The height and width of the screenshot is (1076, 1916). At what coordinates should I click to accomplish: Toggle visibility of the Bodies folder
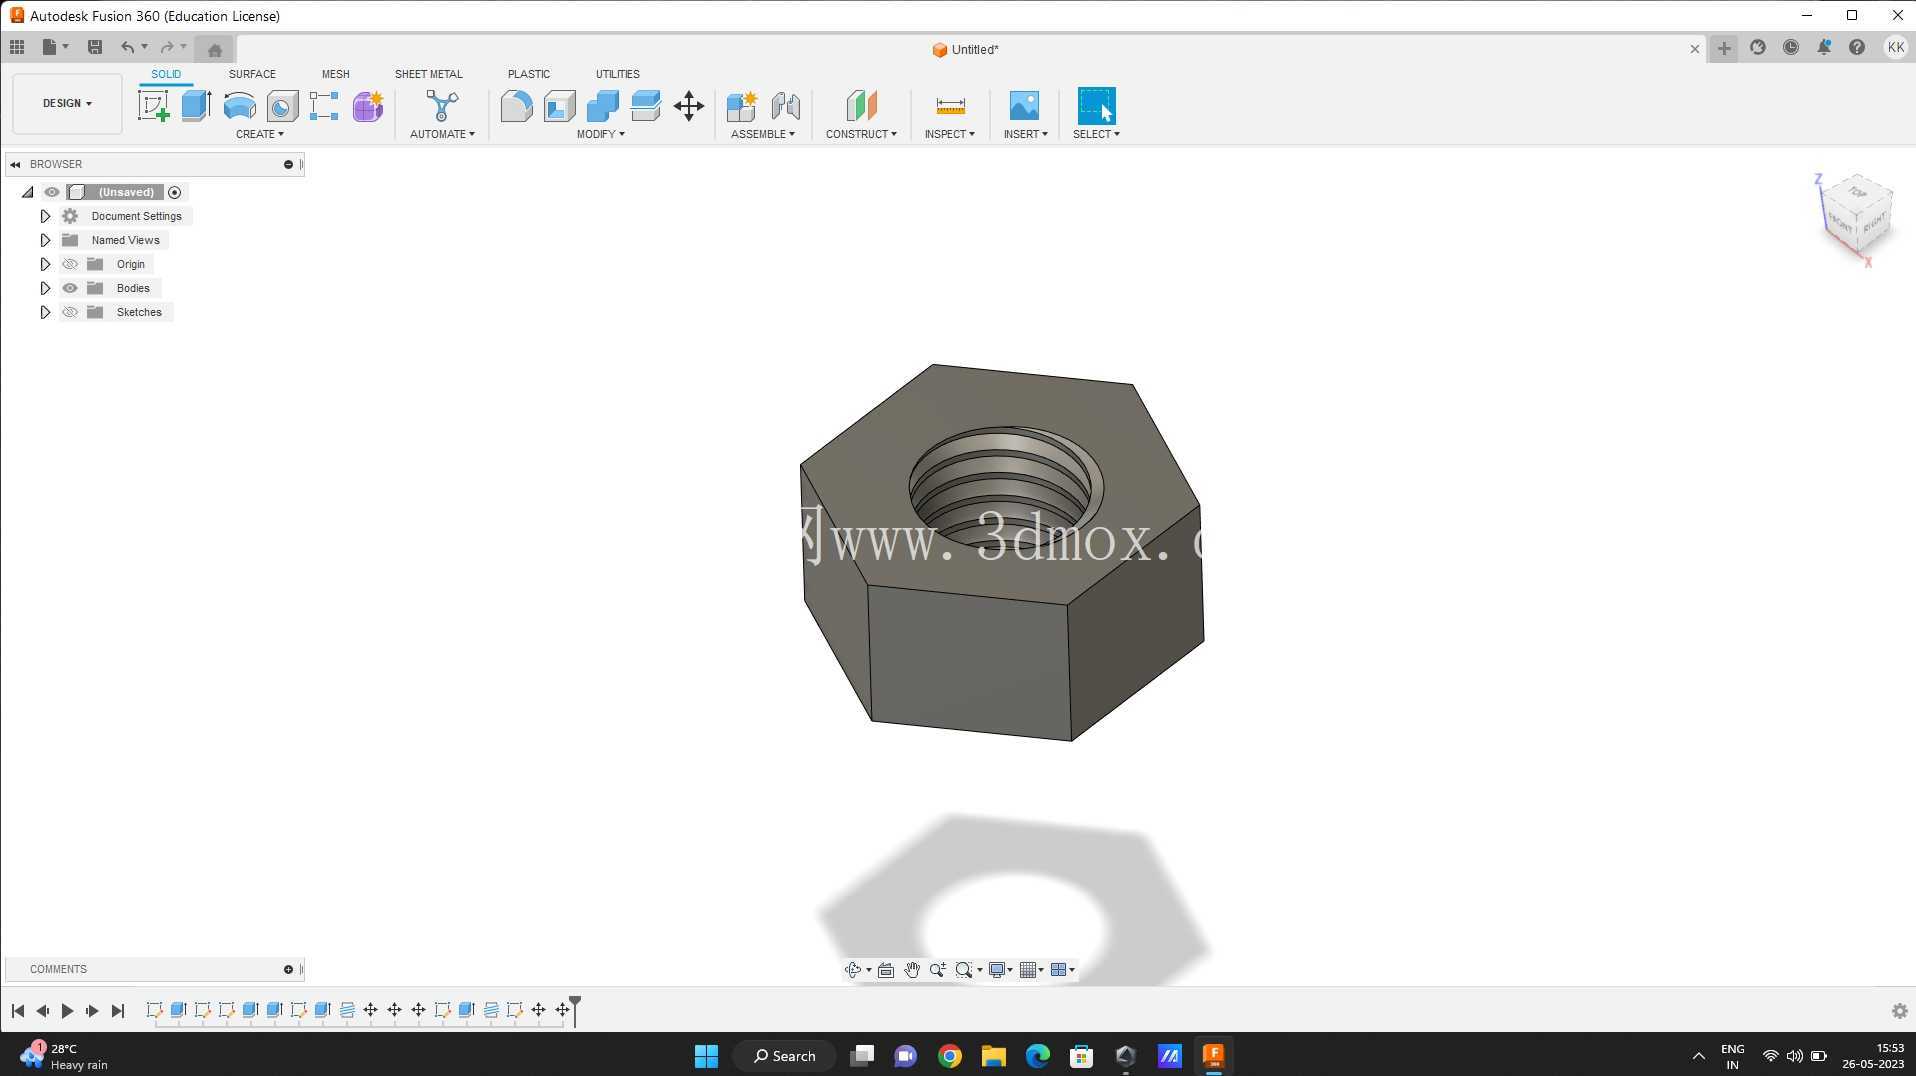click(70, 288)
